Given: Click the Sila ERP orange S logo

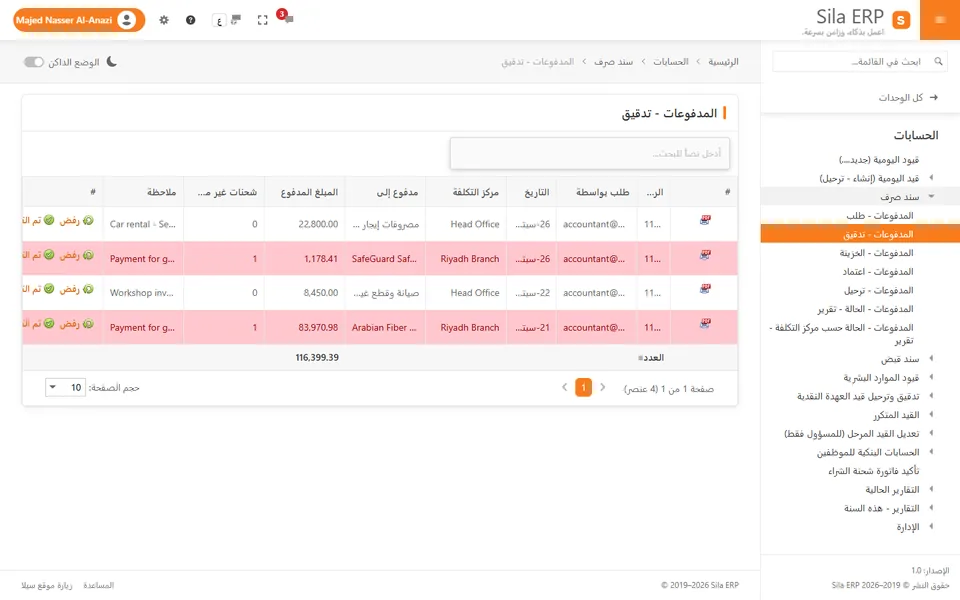Looking at the screenshot, I should pyautogui.click(x=901, y=20).
